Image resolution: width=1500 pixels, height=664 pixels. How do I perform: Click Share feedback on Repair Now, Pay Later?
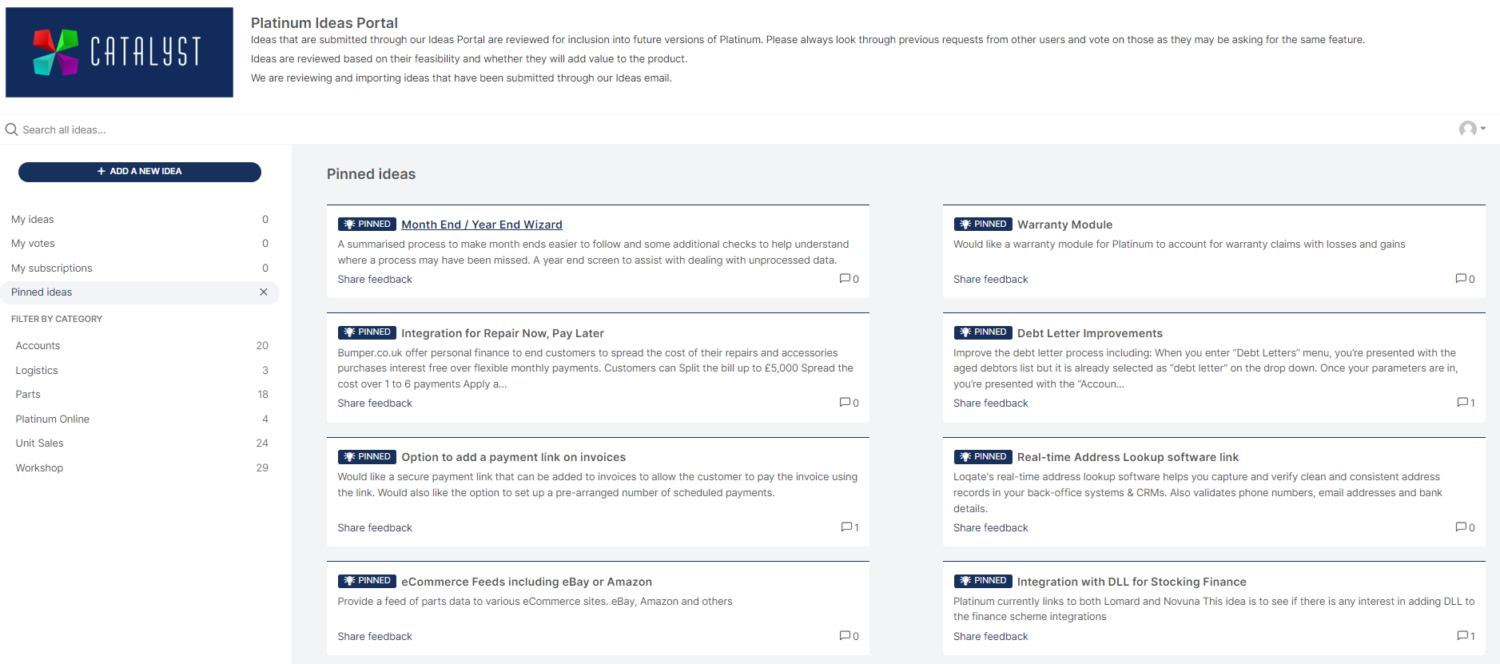(x=375, y=403)
